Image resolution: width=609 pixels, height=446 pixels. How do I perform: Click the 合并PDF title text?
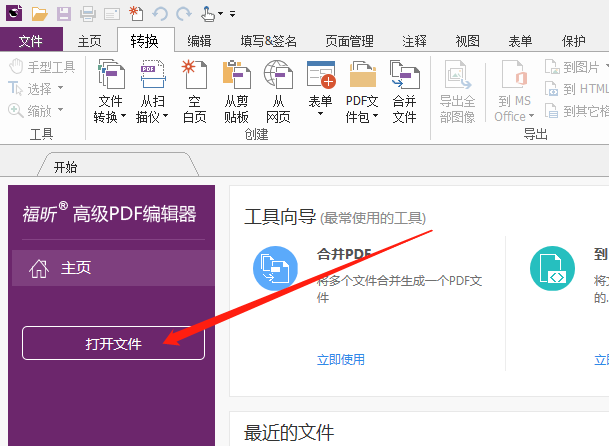click(344, 254)
